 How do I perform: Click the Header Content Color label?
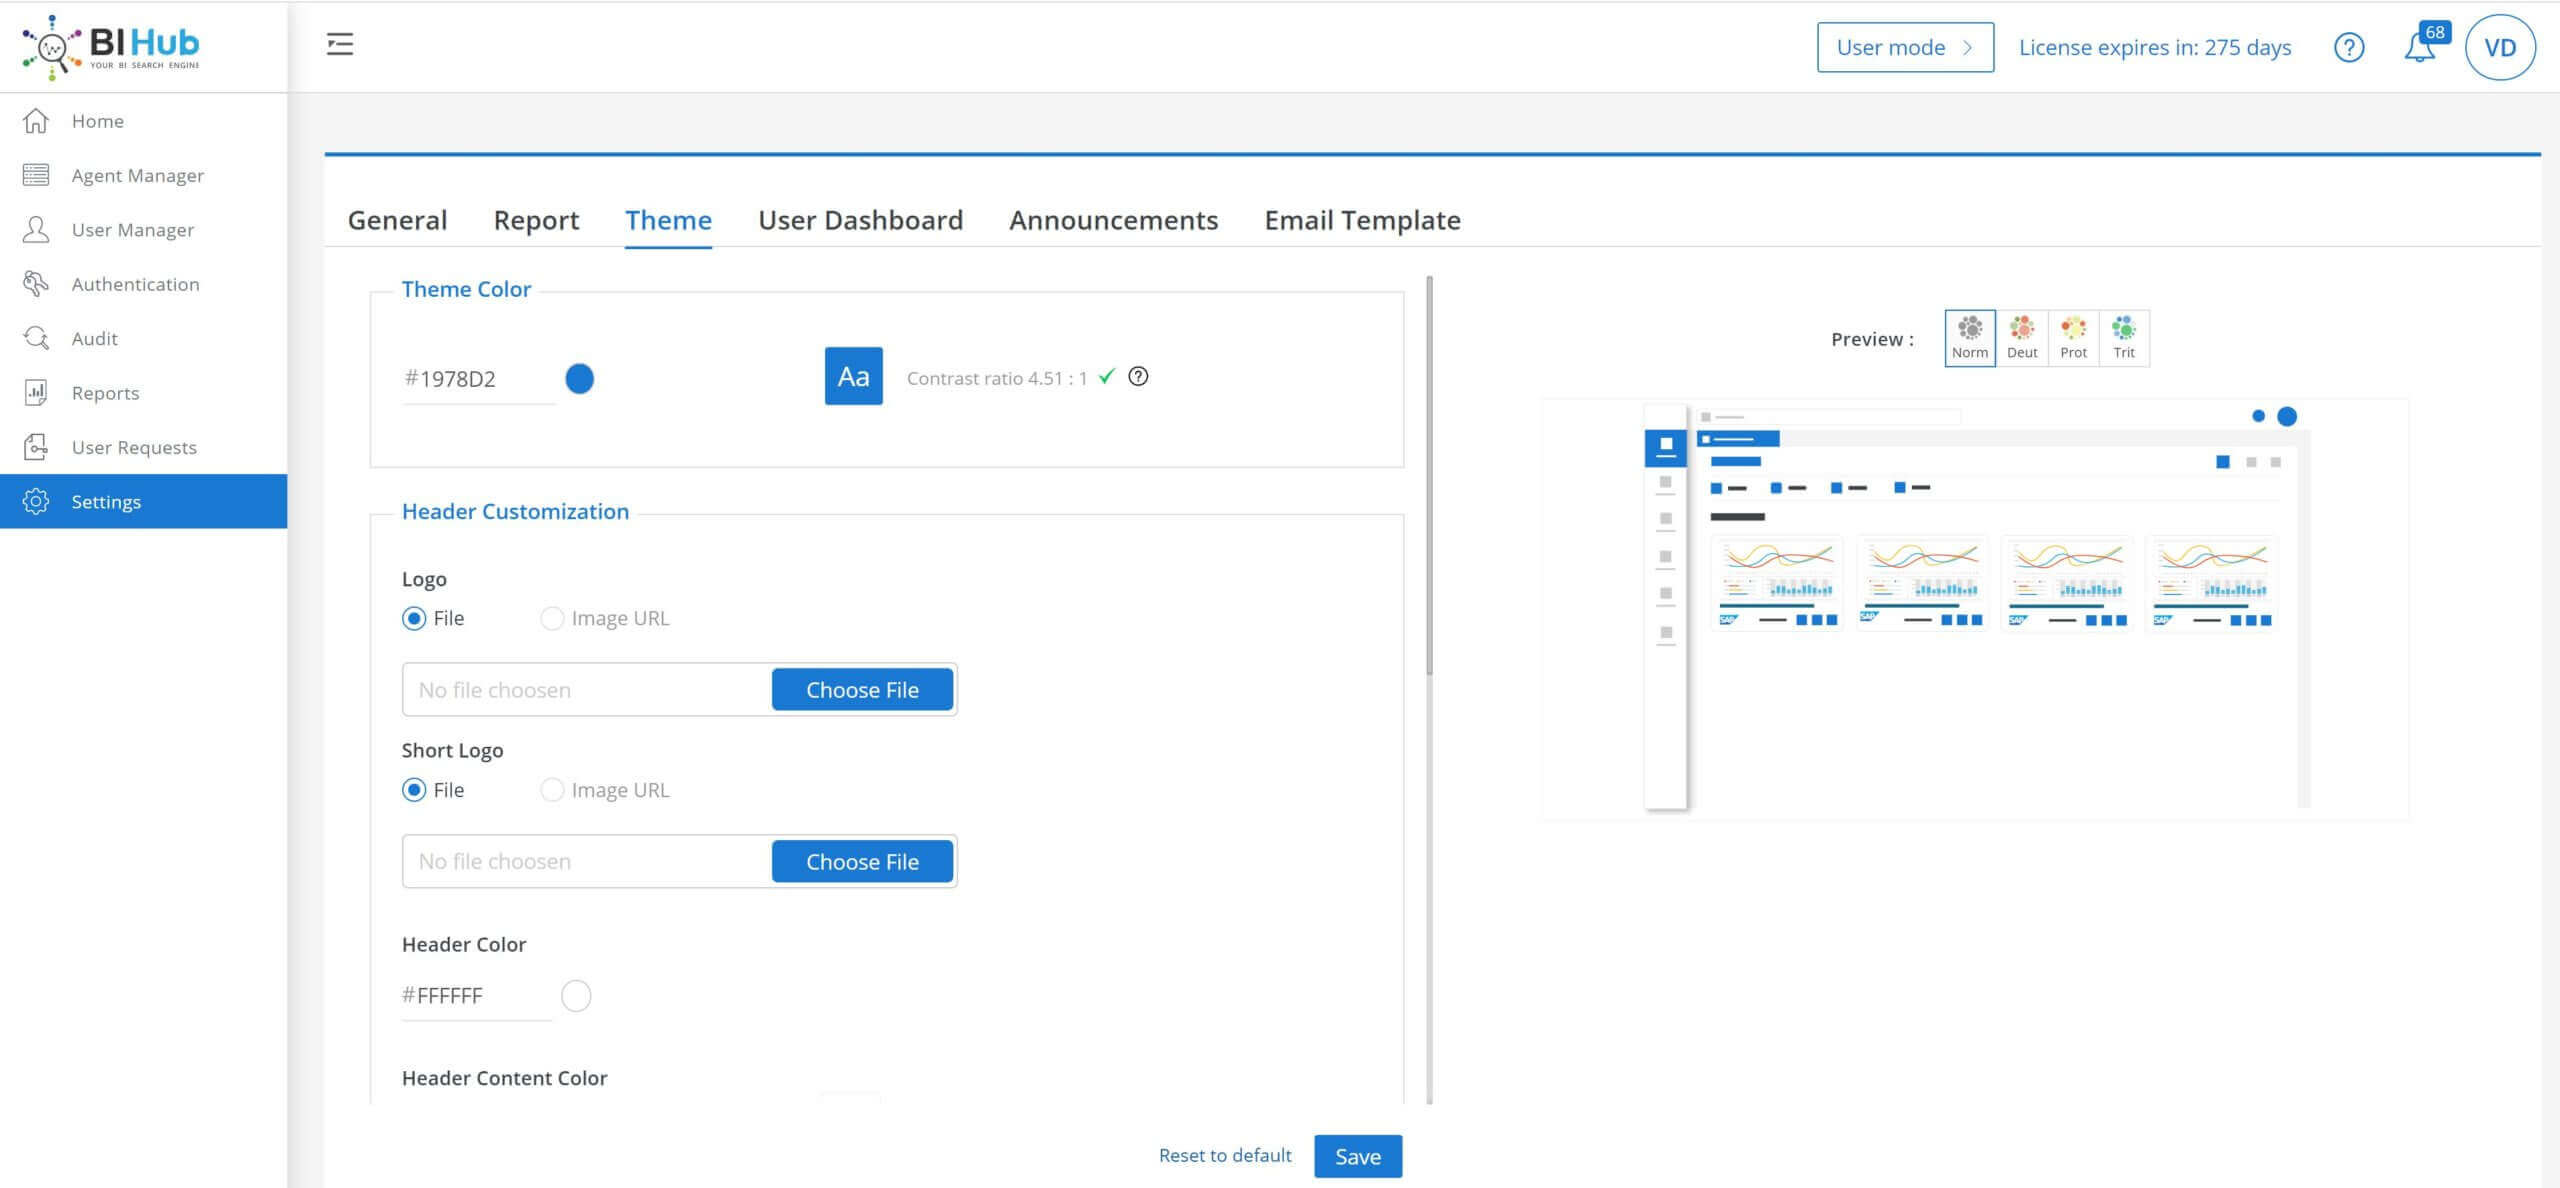(x=504, y=1078)
